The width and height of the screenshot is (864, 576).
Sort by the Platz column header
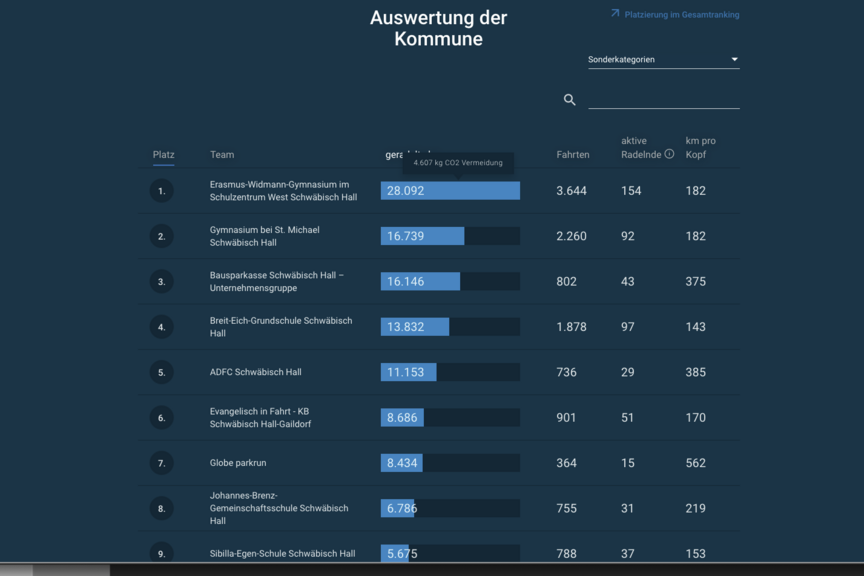(x=163, y=155)
